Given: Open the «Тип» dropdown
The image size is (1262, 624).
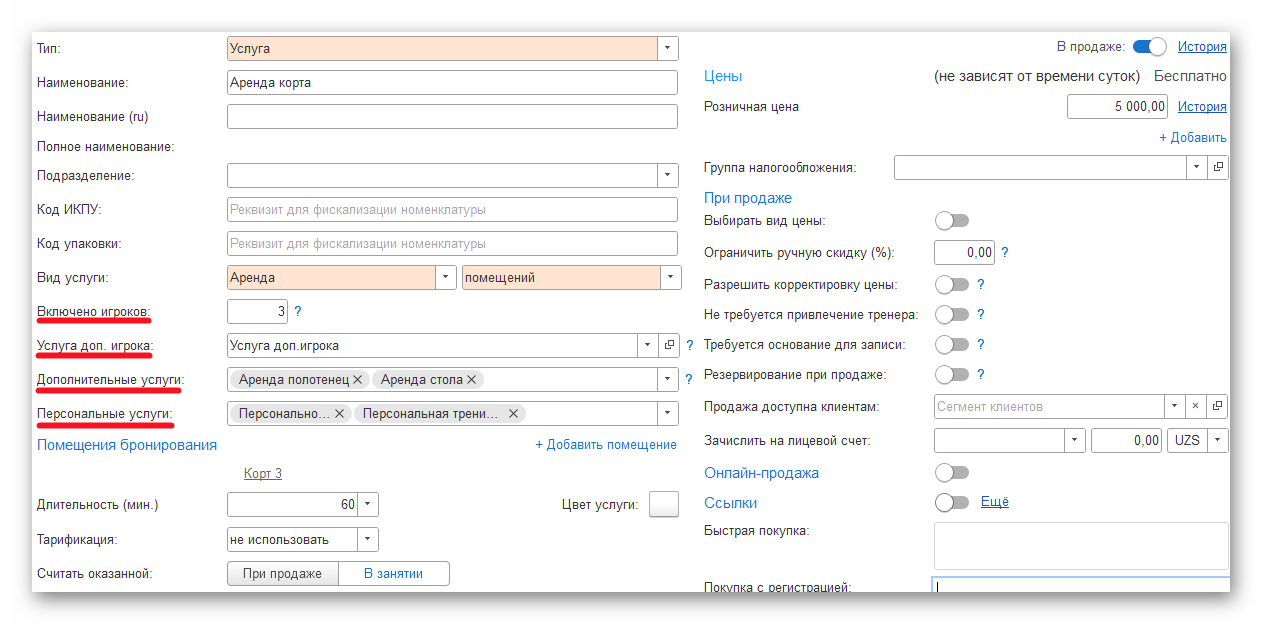Looking at the screenshot, I should pyautogui.click(x=666, y=47).
